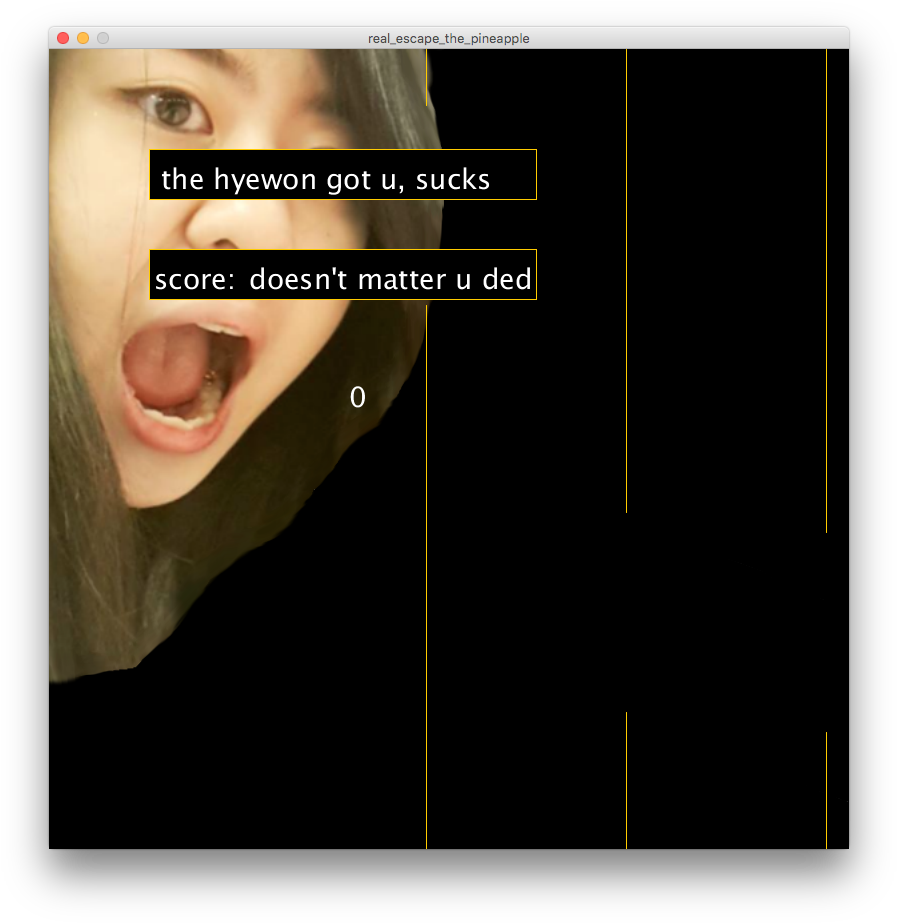This screenshot has height=923, width=897.
Task: Close the real_escape_the_pineapple window
Action: [x=63, y=38]
